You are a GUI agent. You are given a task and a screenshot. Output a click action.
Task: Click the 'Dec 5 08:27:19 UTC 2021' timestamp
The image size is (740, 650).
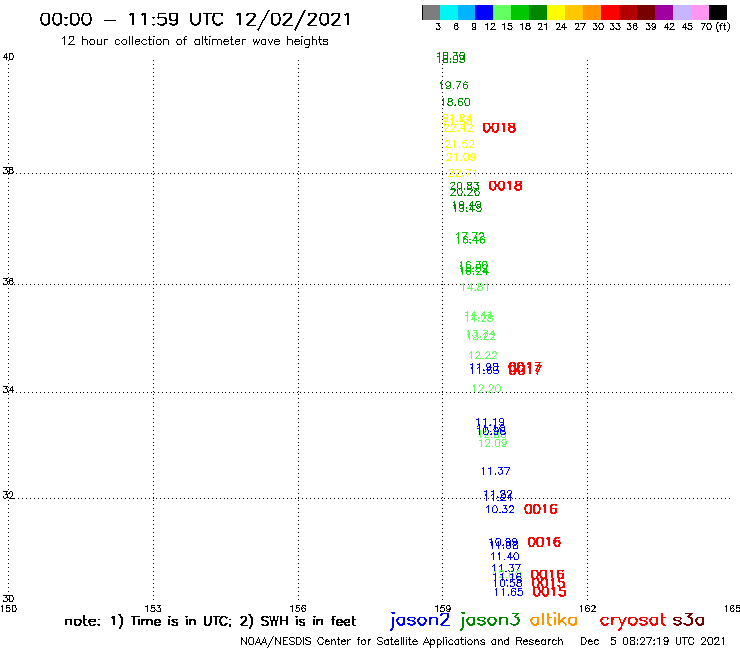coord(653,641)
